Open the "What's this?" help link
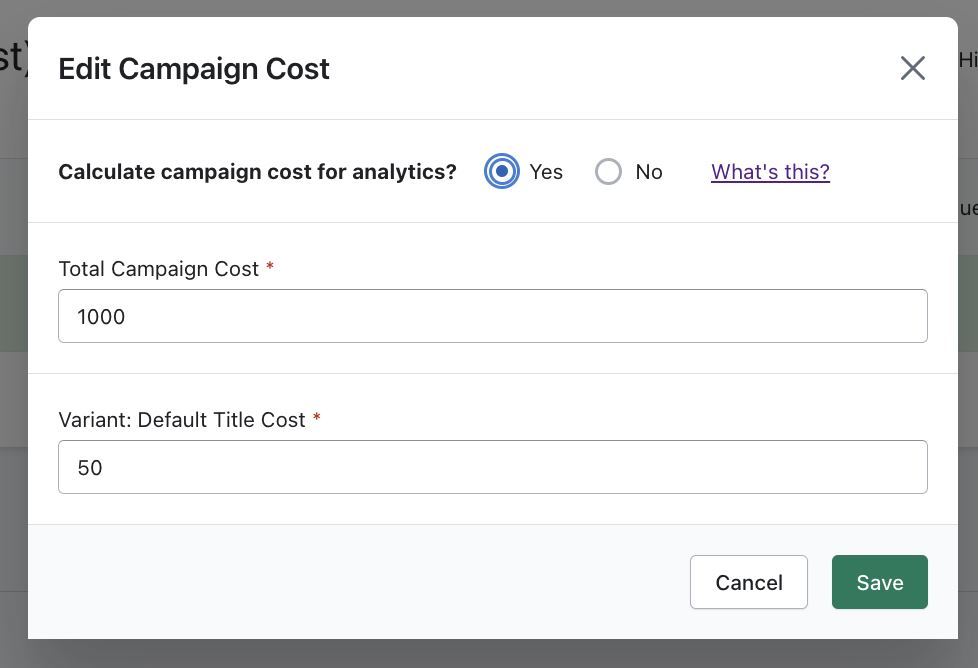 click(x=770, y=172)
